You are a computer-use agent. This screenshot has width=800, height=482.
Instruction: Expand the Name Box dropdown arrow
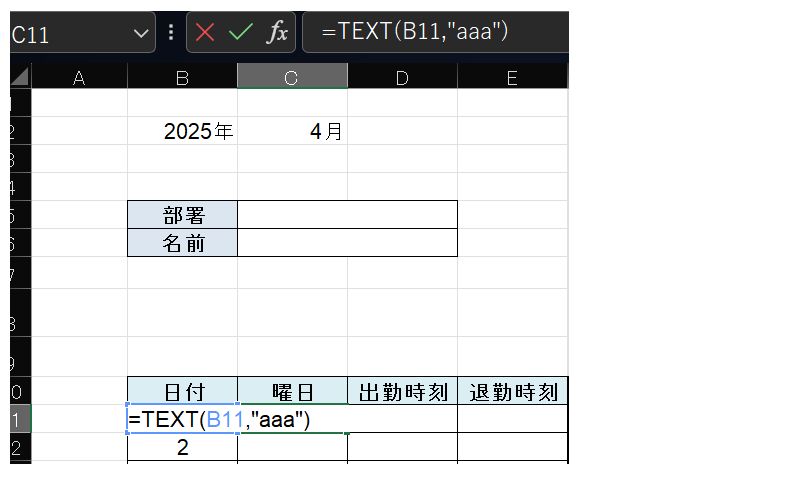click(x=139, y=33)
